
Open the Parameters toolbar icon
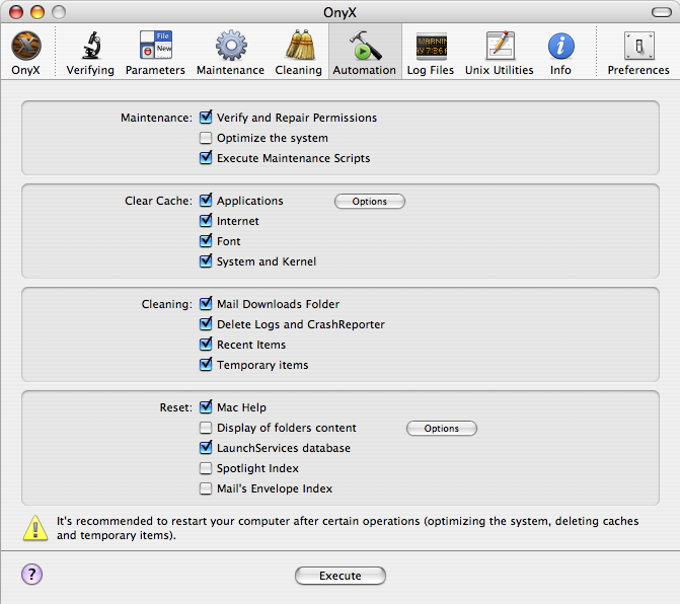[x=156, y=45]
